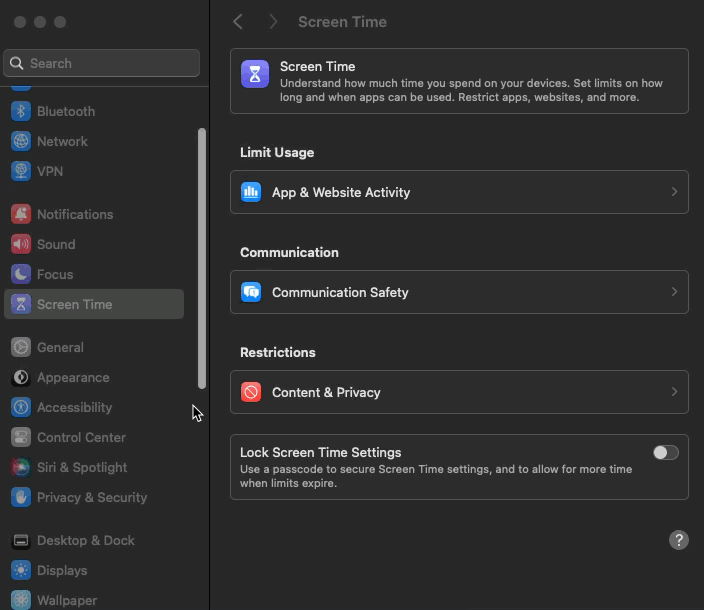Click the Sound speaker icon
Viewport: 704px width, 610px height.
click(21, 244)
